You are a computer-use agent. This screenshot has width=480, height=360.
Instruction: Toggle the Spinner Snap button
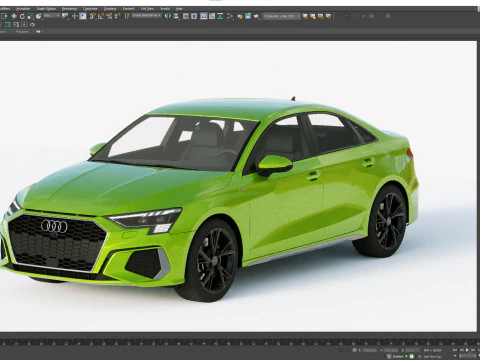tap(117, 16)
